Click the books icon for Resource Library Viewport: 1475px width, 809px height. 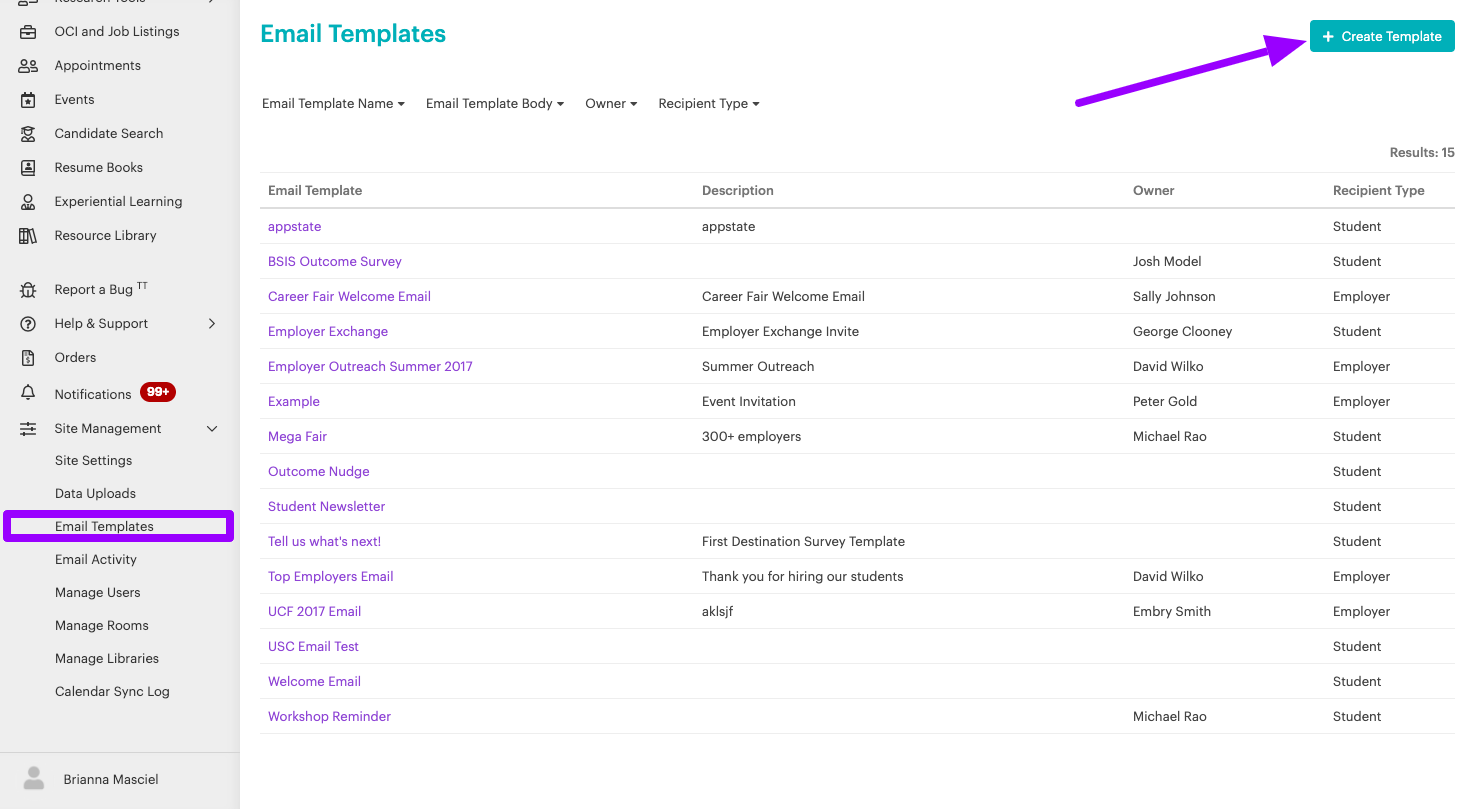click(28, 236)
